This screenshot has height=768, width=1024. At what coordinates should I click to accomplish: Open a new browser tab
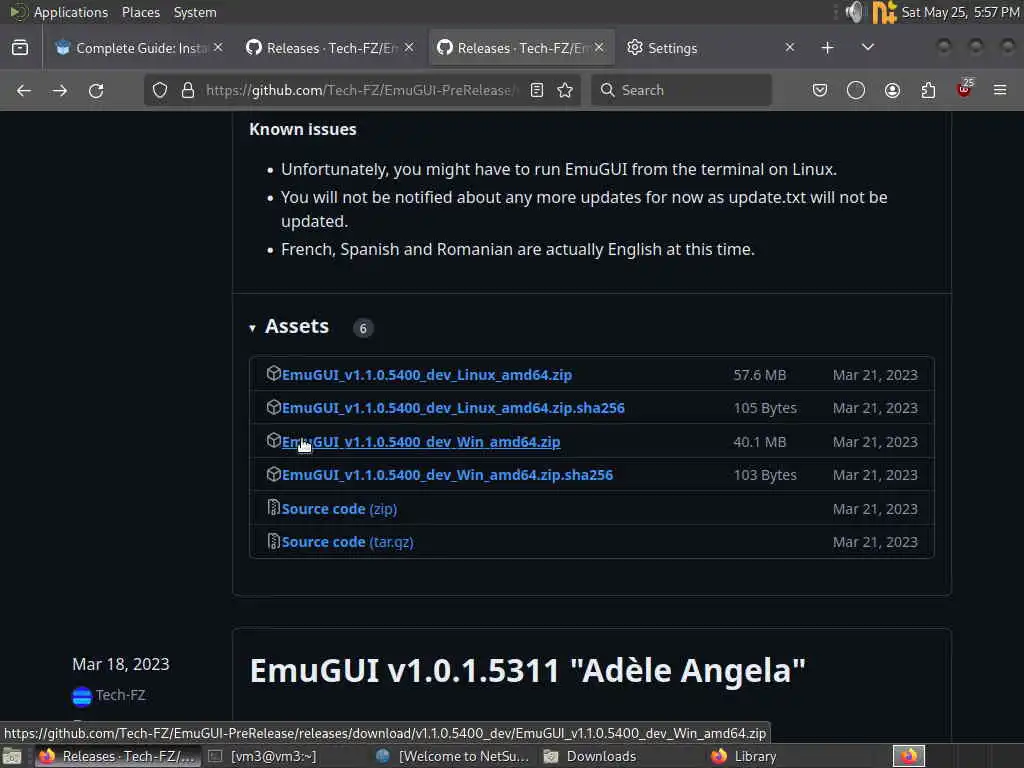[827, 48]
